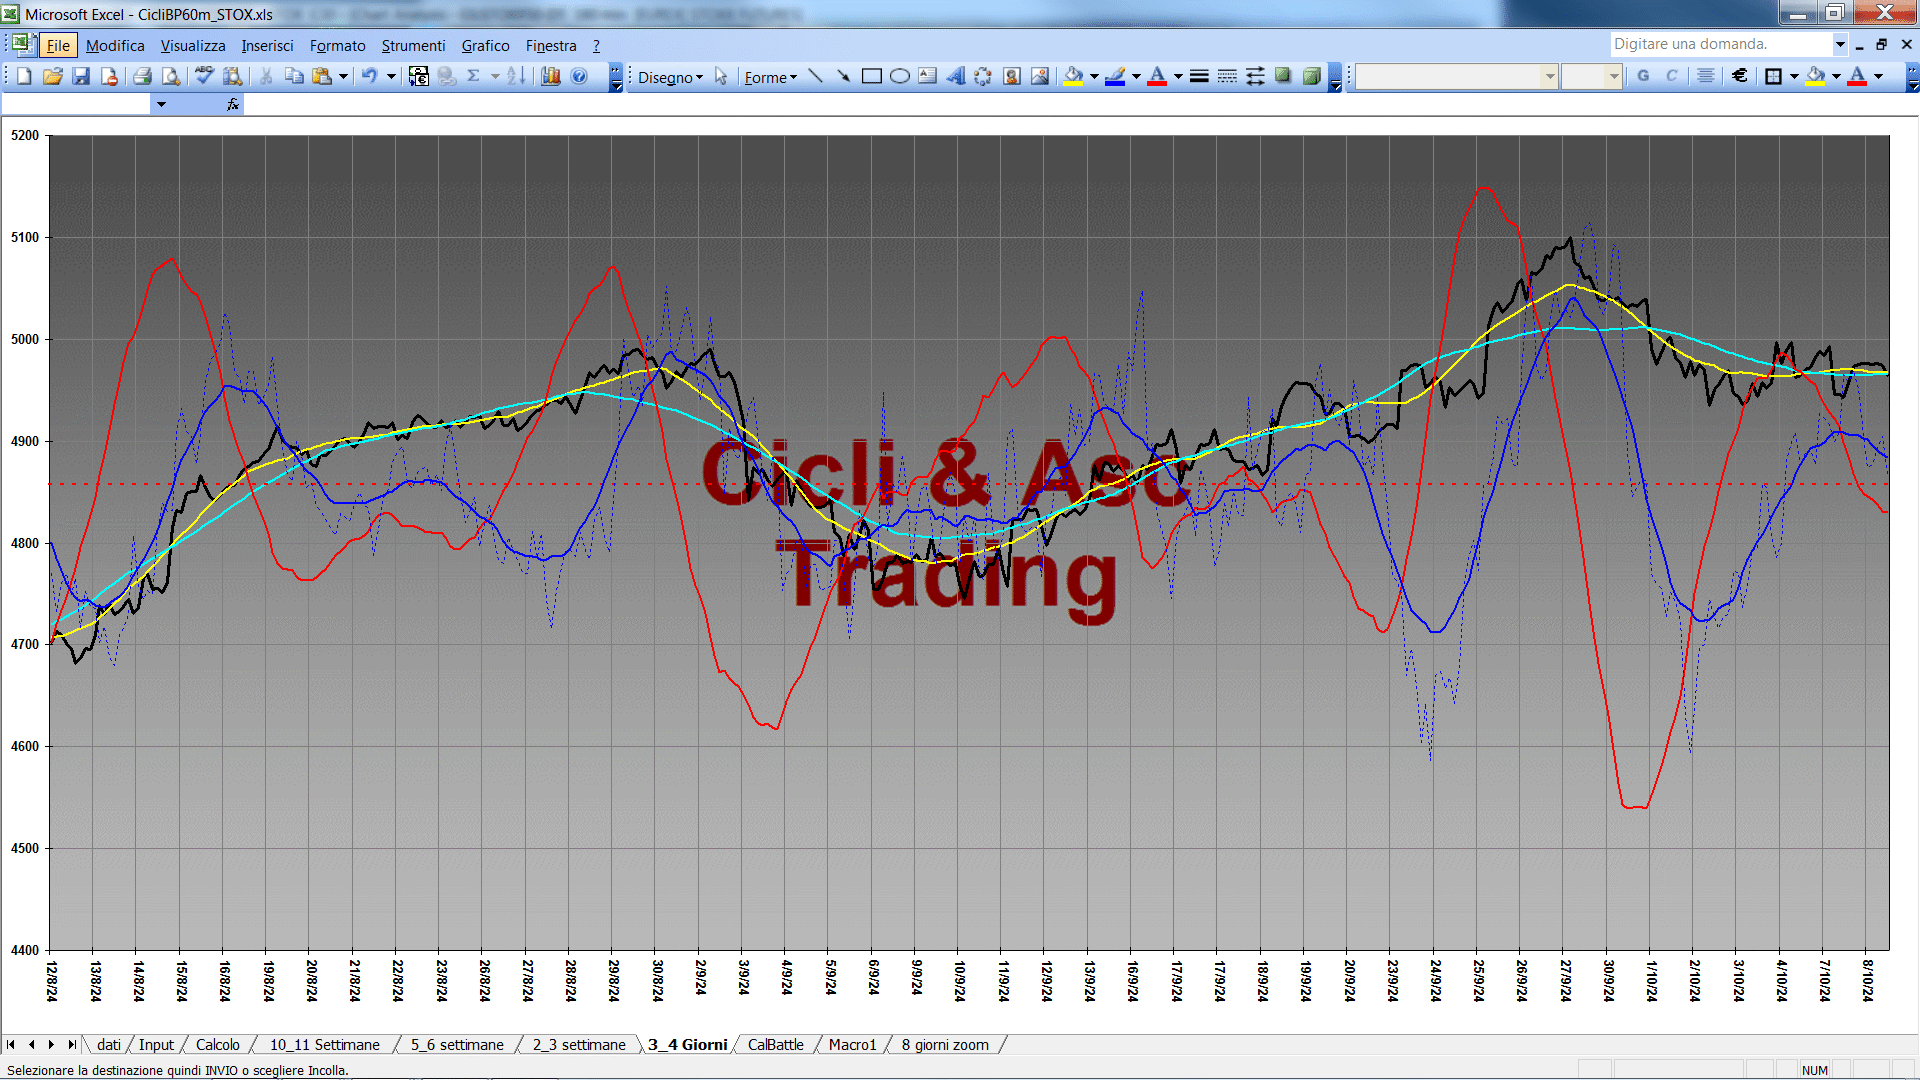Click the AutoSum sigma icon
Image resolution: width=1920 pixels, height=1080 pixels.
point(474,76)
